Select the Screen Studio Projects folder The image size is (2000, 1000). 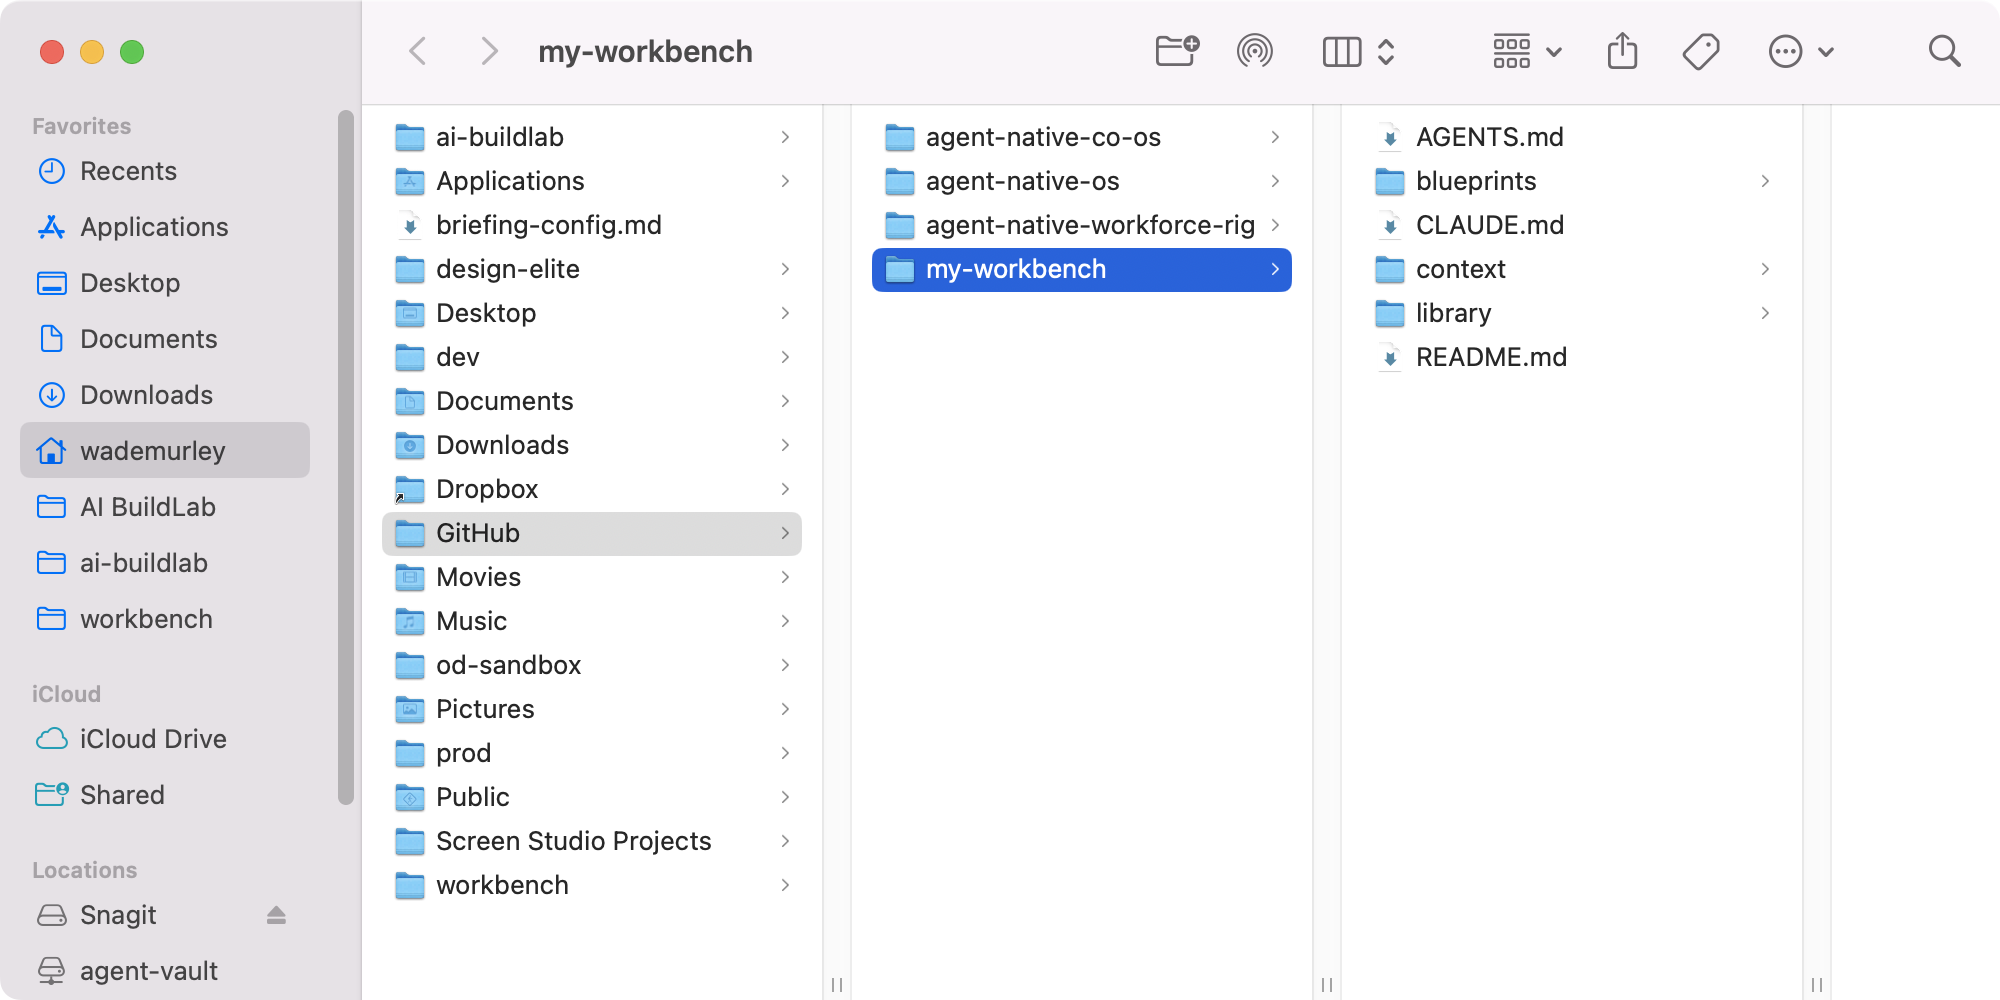592,841
